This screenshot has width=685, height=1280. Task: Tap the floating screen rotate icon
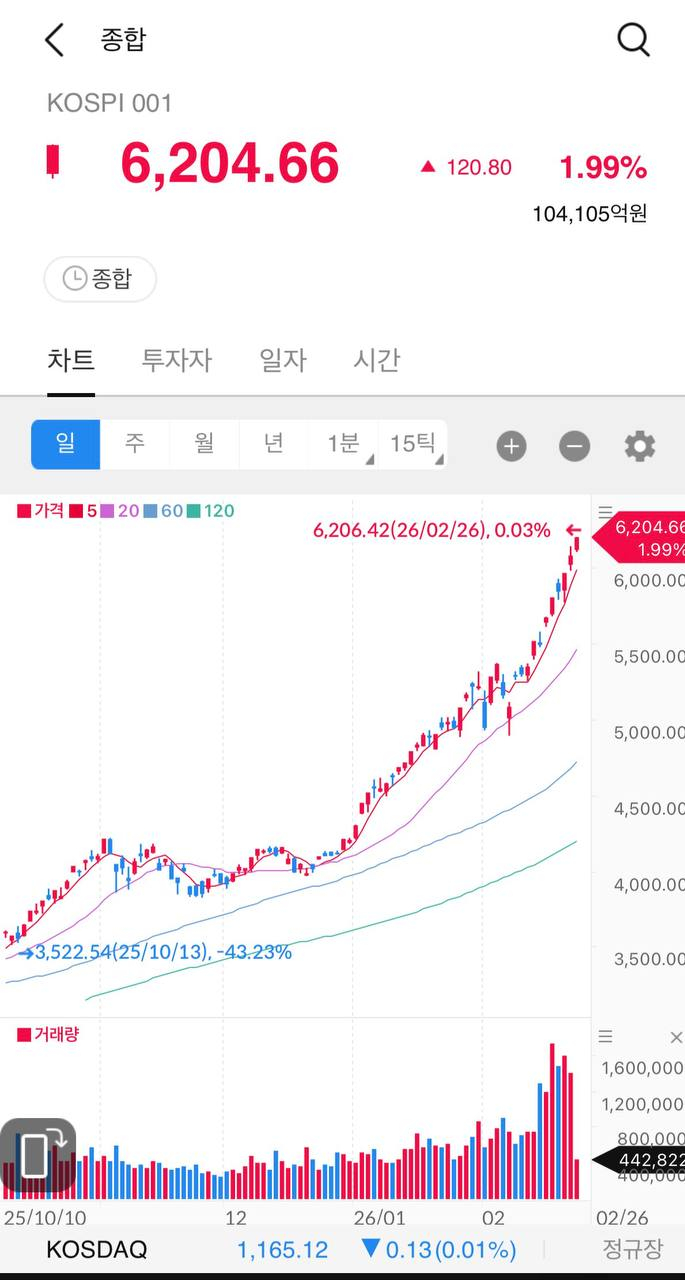pos(38,1155)
